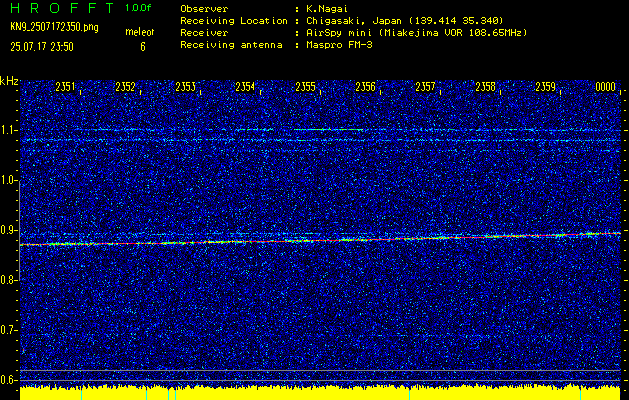Click the version number 1.00f
The height and width of the screenshot is (400, 629).
138,8
